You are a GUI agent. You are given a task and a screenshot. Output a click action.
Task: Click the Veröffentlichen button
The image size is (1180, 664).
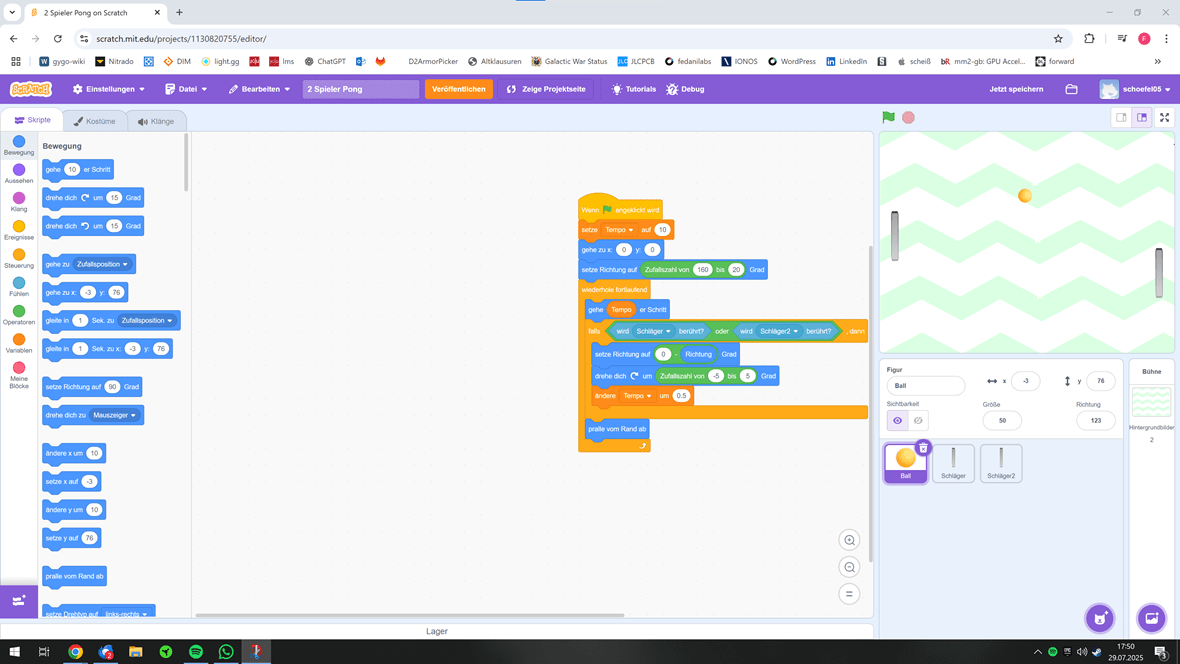(x=458, y=89)
